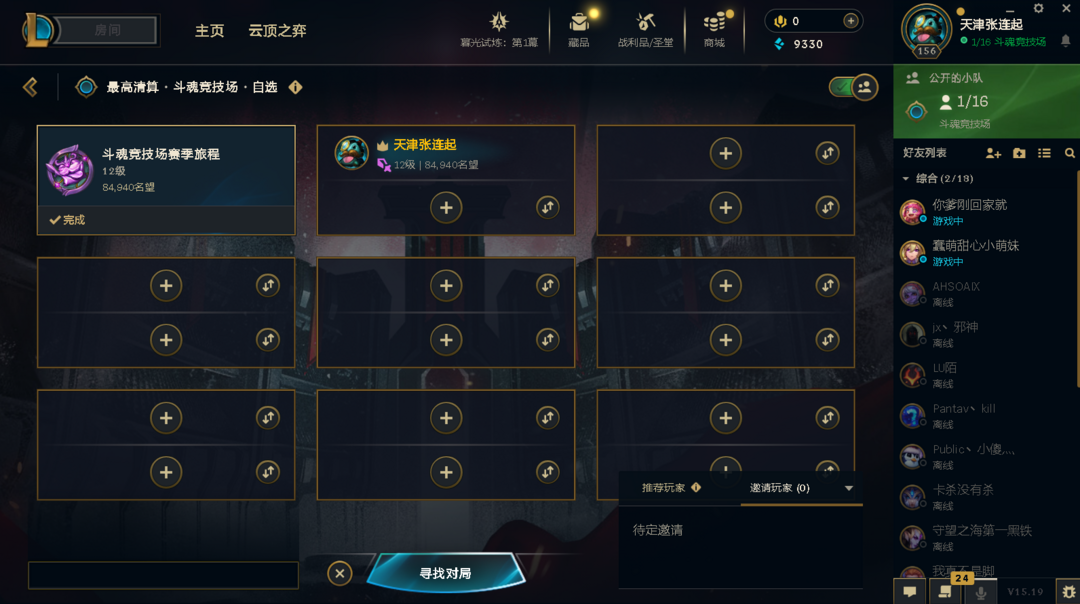Go to the 主页 home tab

click(x=209, y=31)
